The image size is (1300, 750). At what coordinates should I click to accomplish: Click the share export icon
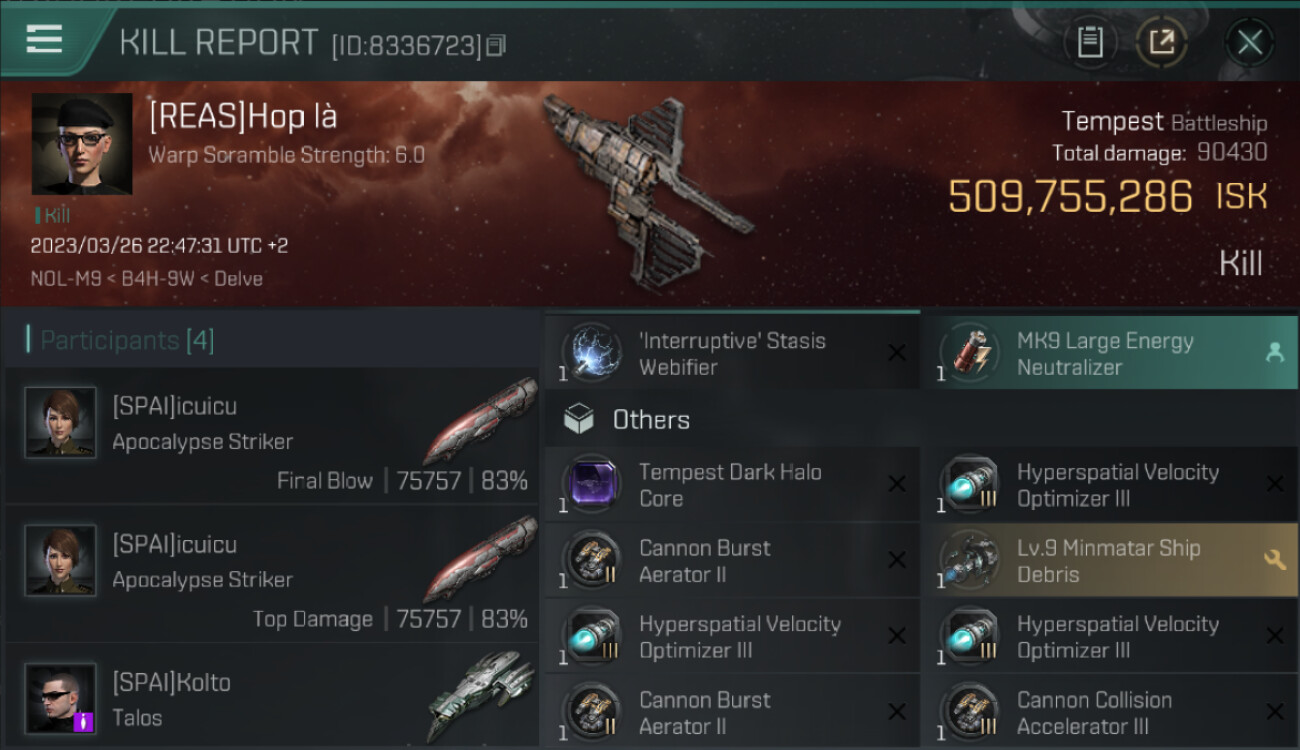tap(1161, 42)
